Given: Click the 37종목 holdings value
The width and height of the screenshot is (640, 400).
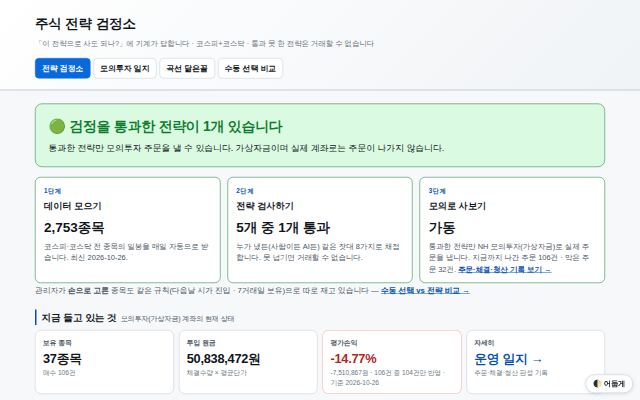Looking at the screenshot, I should (x=62, y=359).
